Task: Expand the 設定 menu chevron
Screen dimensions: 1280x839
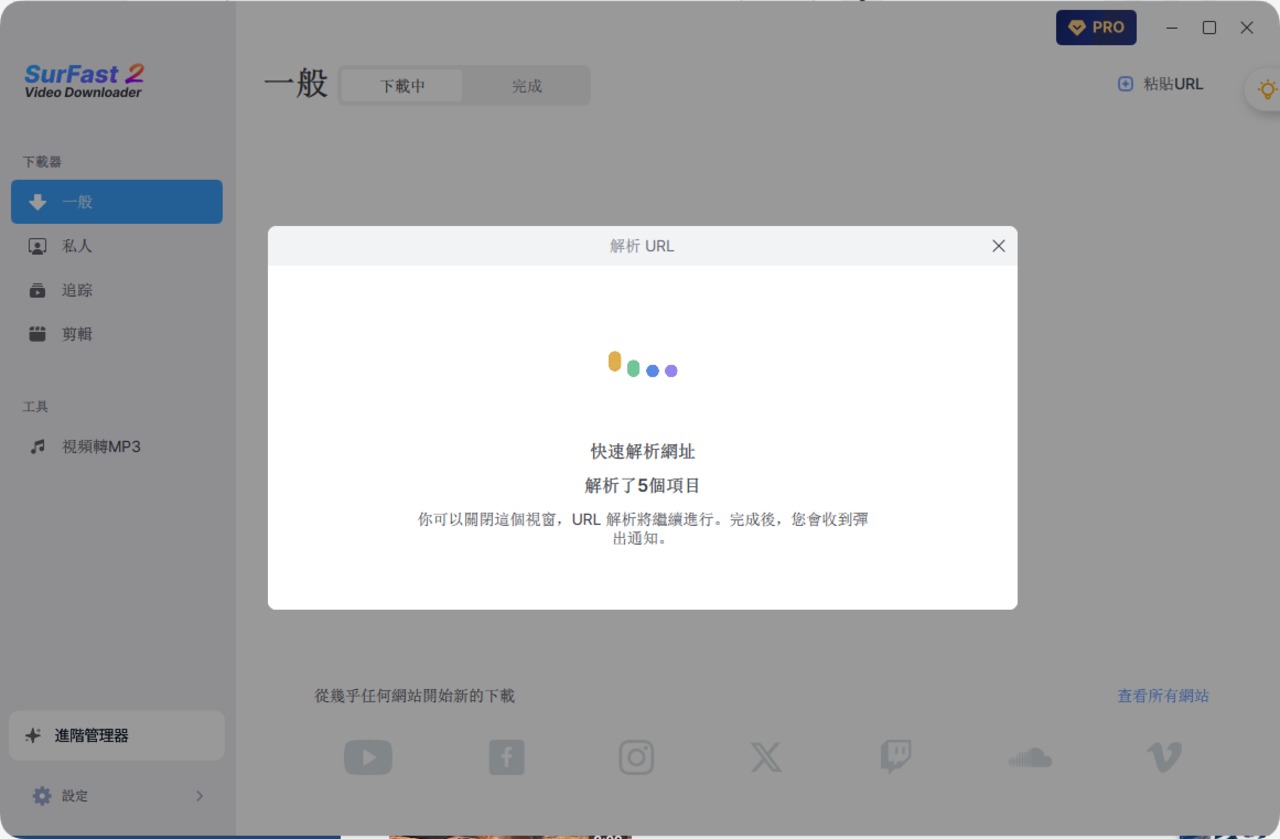Action: click(x=199, y=796)
